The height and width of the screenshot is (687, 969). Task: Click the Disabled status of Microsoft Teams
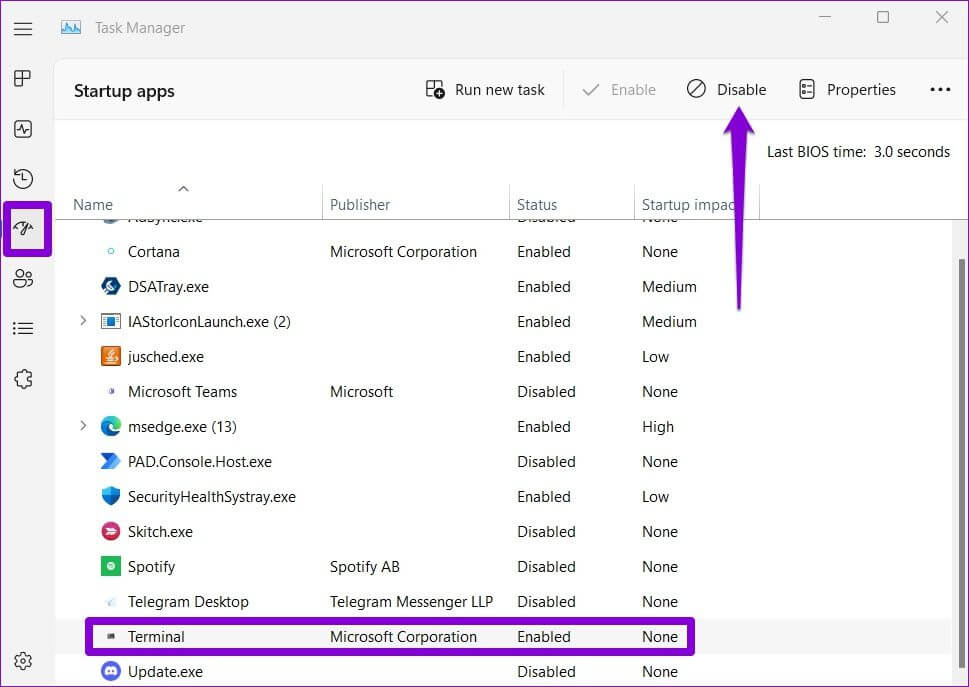click(546, 392)
